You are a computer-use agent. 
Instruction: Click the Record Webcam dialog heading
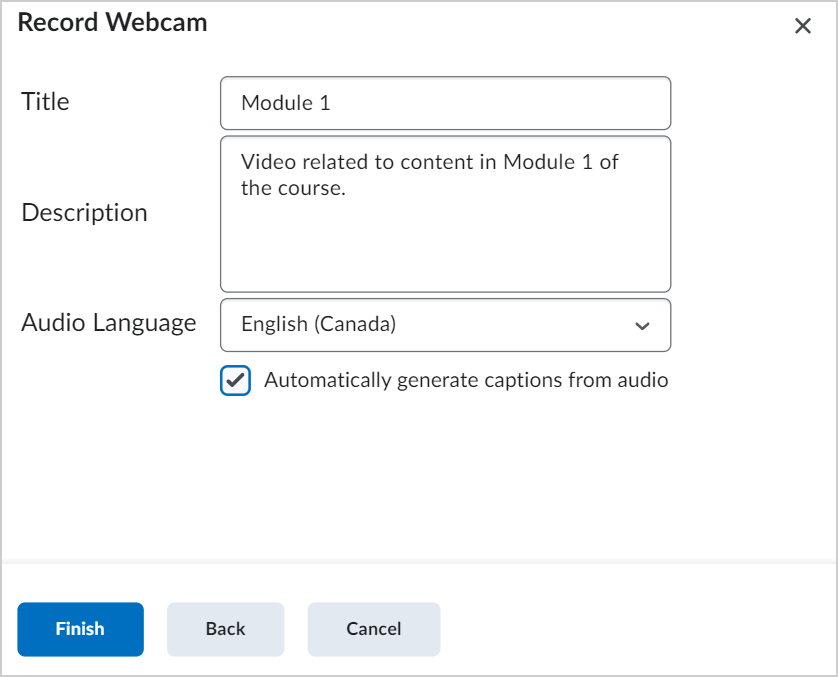coord(113,23)
